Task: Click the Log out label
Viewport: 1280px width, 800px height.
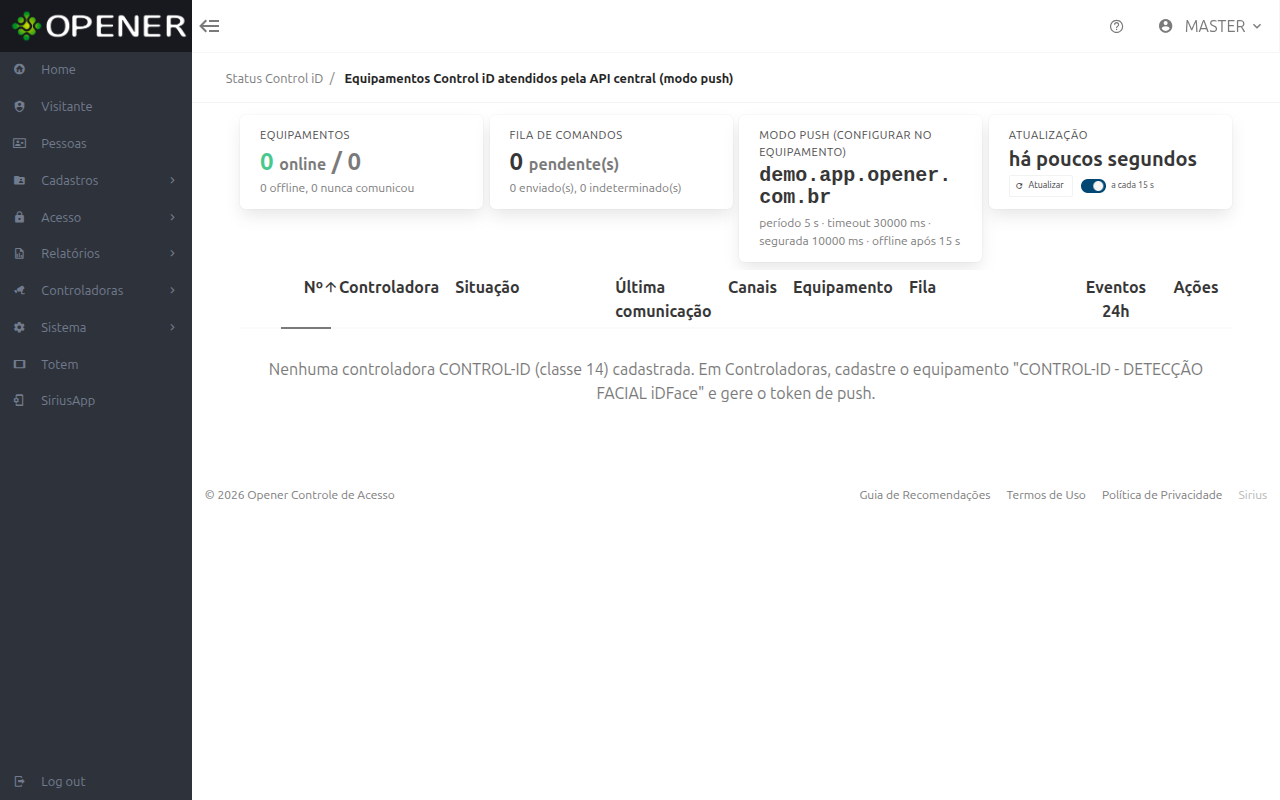Action: 63,781
